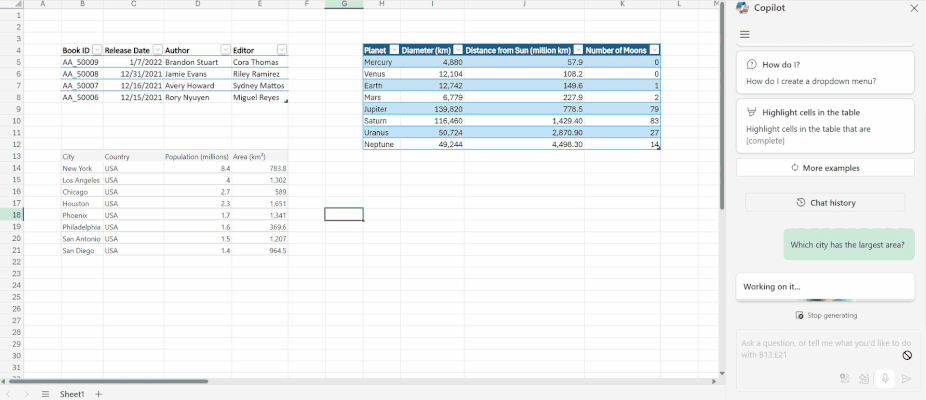Screen dimensions: 926x400
Task: Select the cell containing 'San Antonio'
Action: click(x=82, y=239)
